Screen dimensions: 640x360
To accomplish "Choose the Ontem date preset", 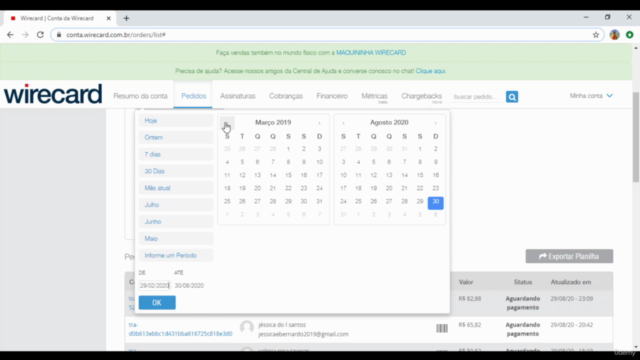I will tap(176, 137).
